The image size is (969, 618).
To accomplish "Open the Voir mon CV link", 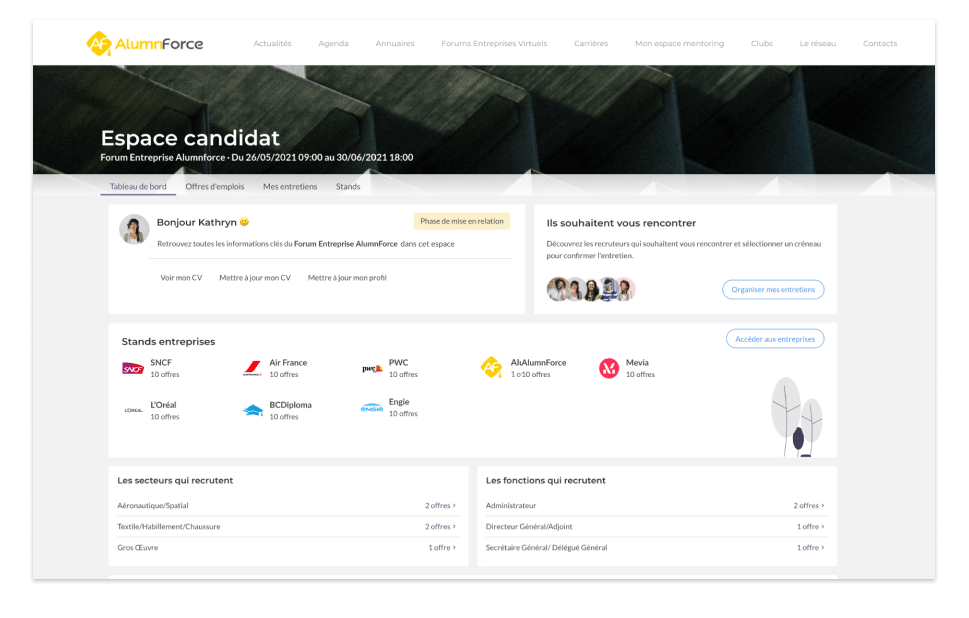I will pos(181,278).
